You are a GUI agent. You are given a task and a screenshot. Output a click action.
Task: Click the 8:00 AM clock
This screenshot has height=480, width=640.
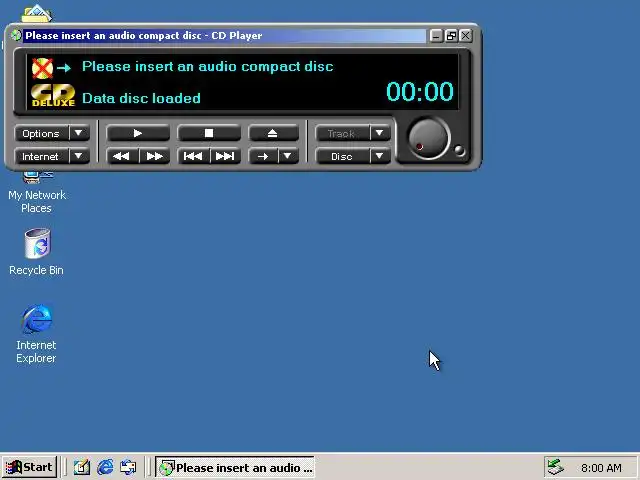pyautogui.click(x=601, y=468)
